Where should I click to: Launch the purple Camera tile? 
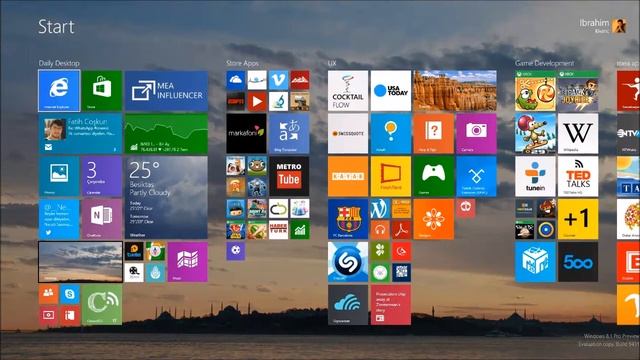tap(476, 133)
